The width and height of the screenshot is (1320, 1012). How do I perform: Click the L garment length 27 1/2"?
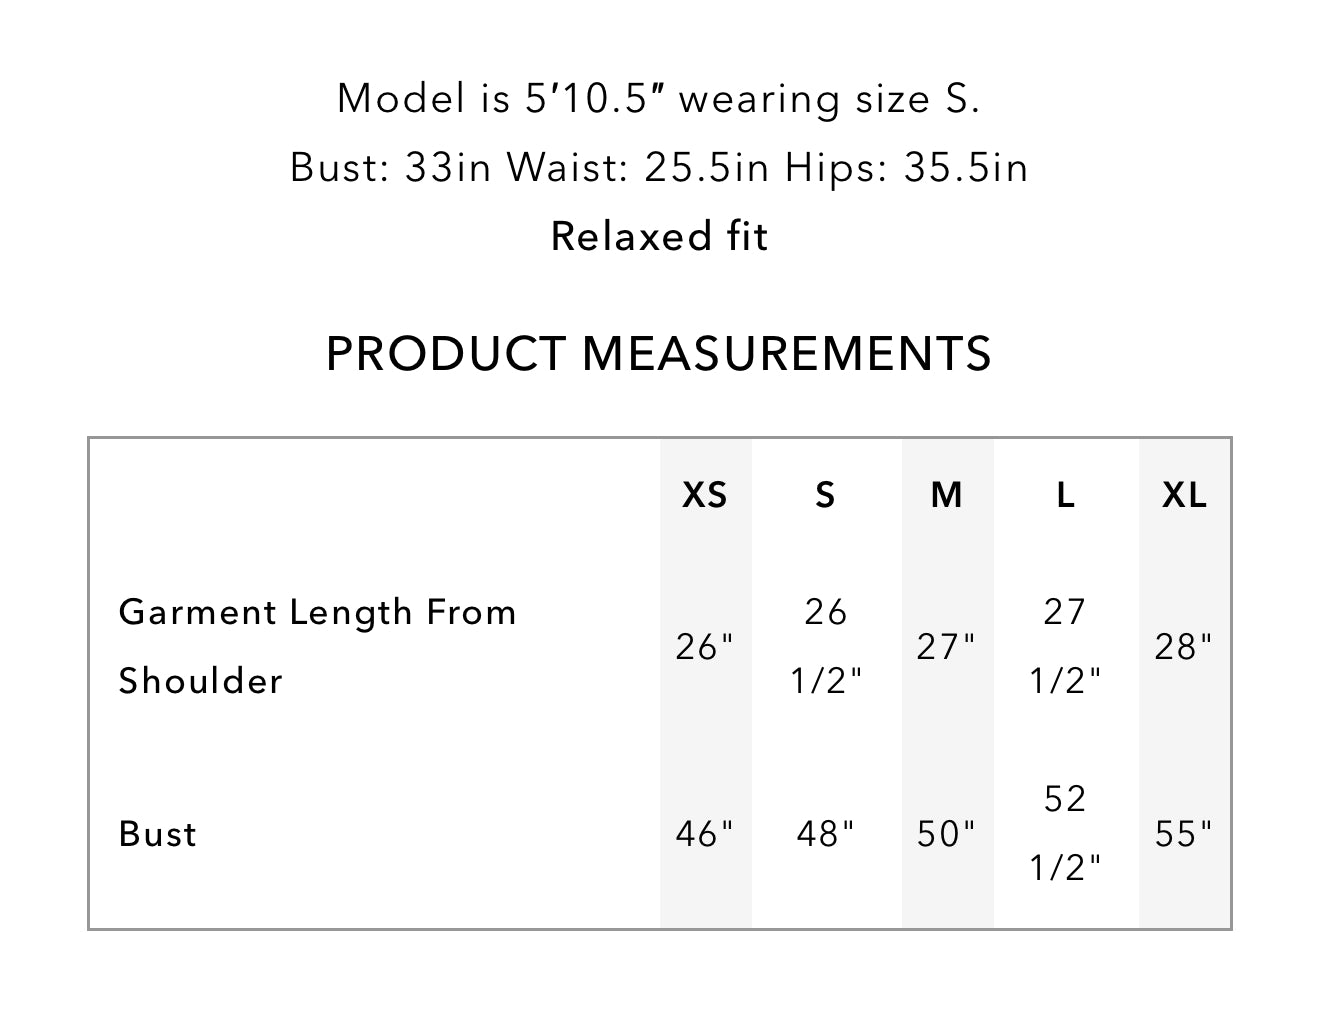1066,646
